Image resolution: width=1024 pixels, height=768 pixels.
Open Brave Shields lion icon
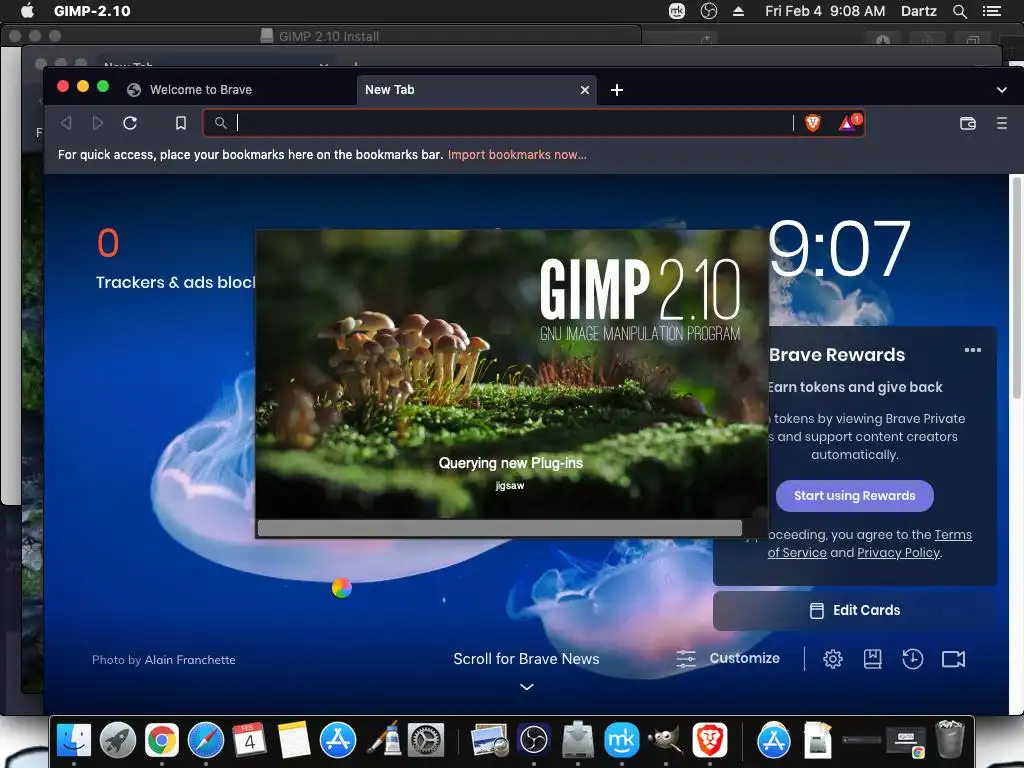point(812,123)
